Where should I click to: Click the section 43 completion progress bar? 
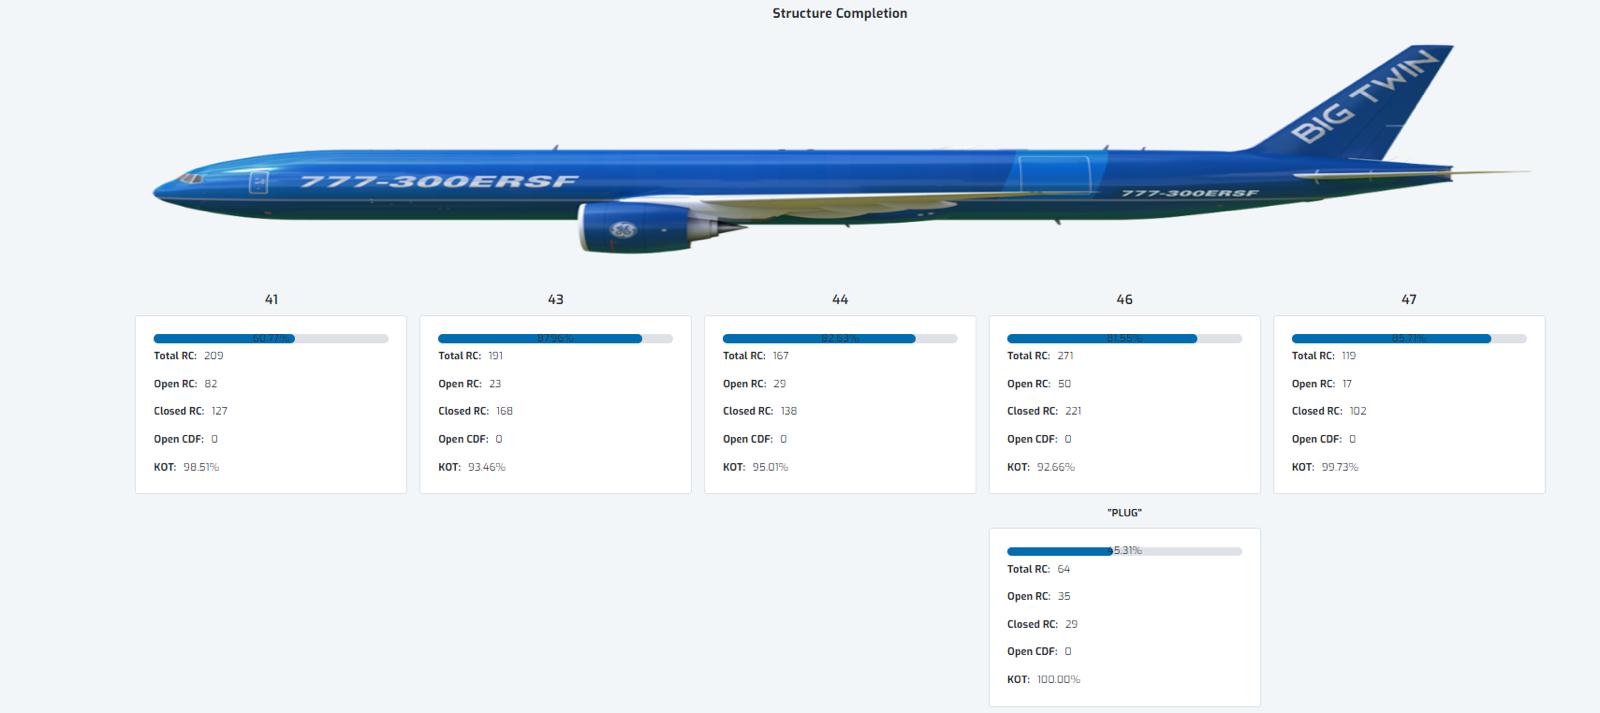point(555,338)
